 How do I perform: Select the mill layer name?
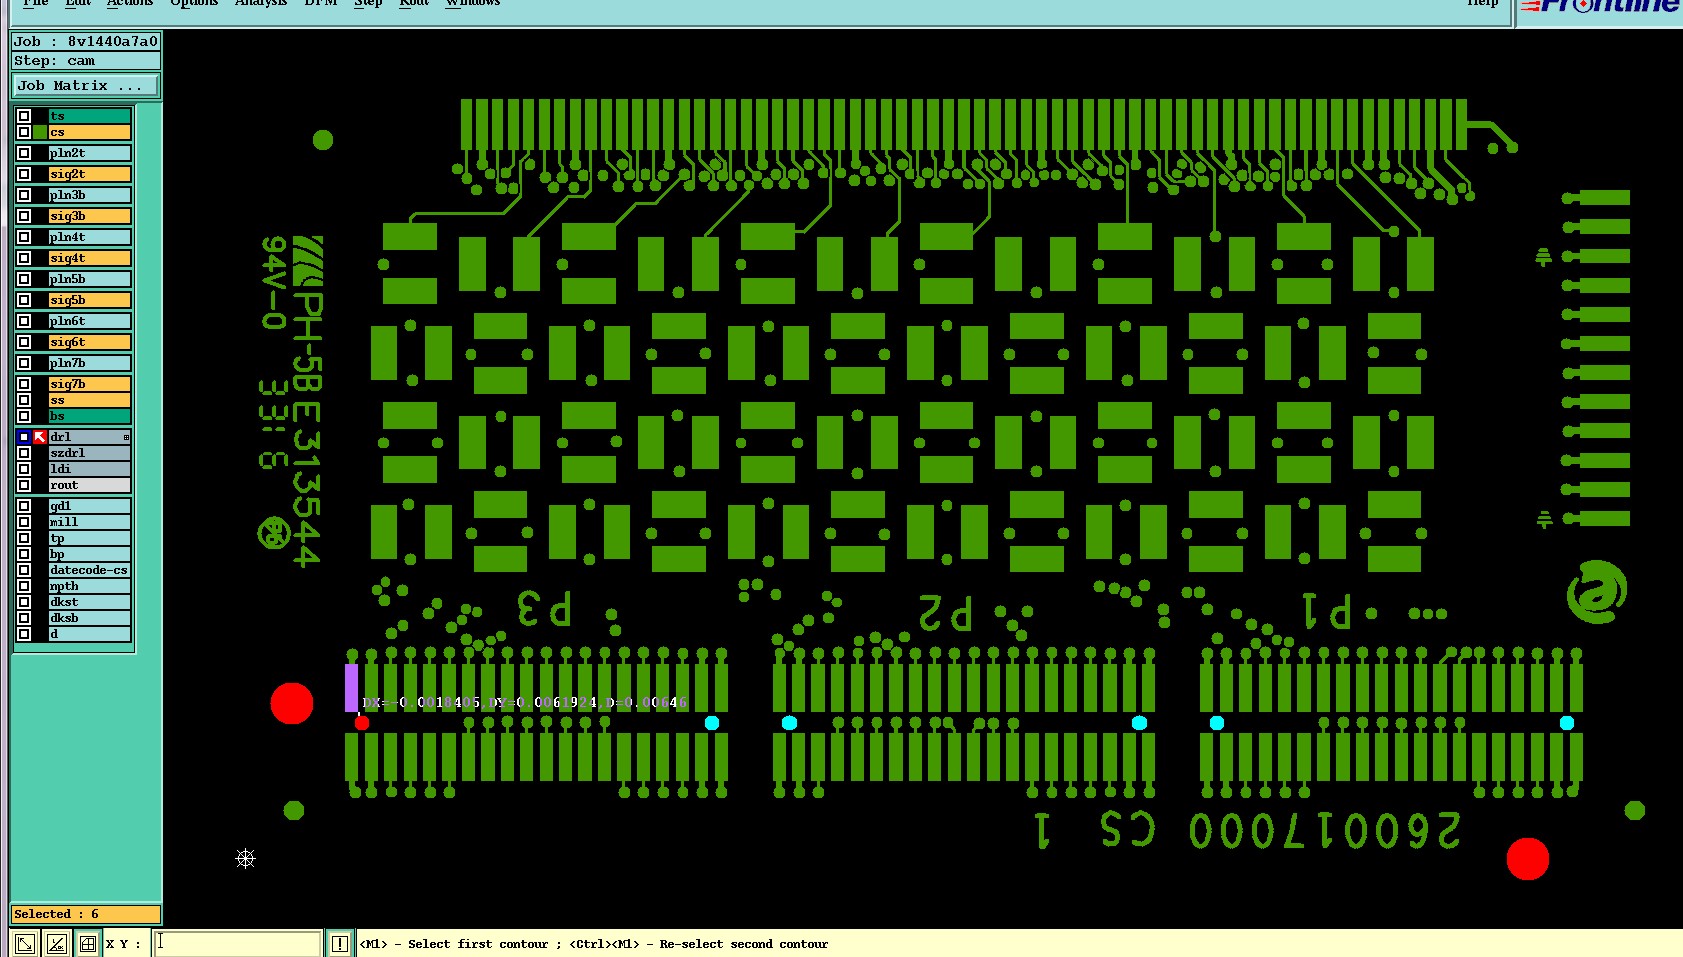[90, 522]
